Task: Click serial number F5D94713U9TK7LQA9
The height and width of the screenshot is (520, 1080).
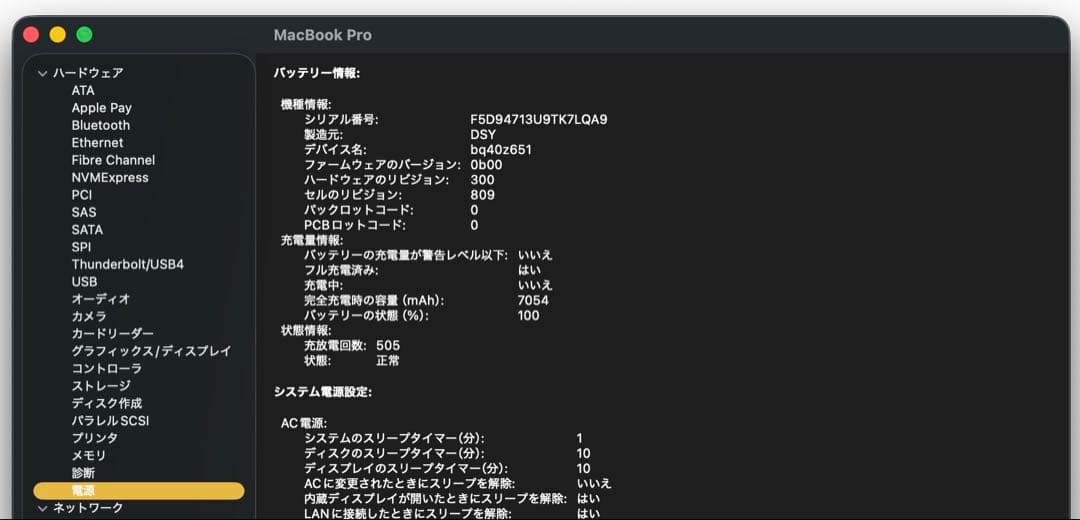Action: coord(539,120)
